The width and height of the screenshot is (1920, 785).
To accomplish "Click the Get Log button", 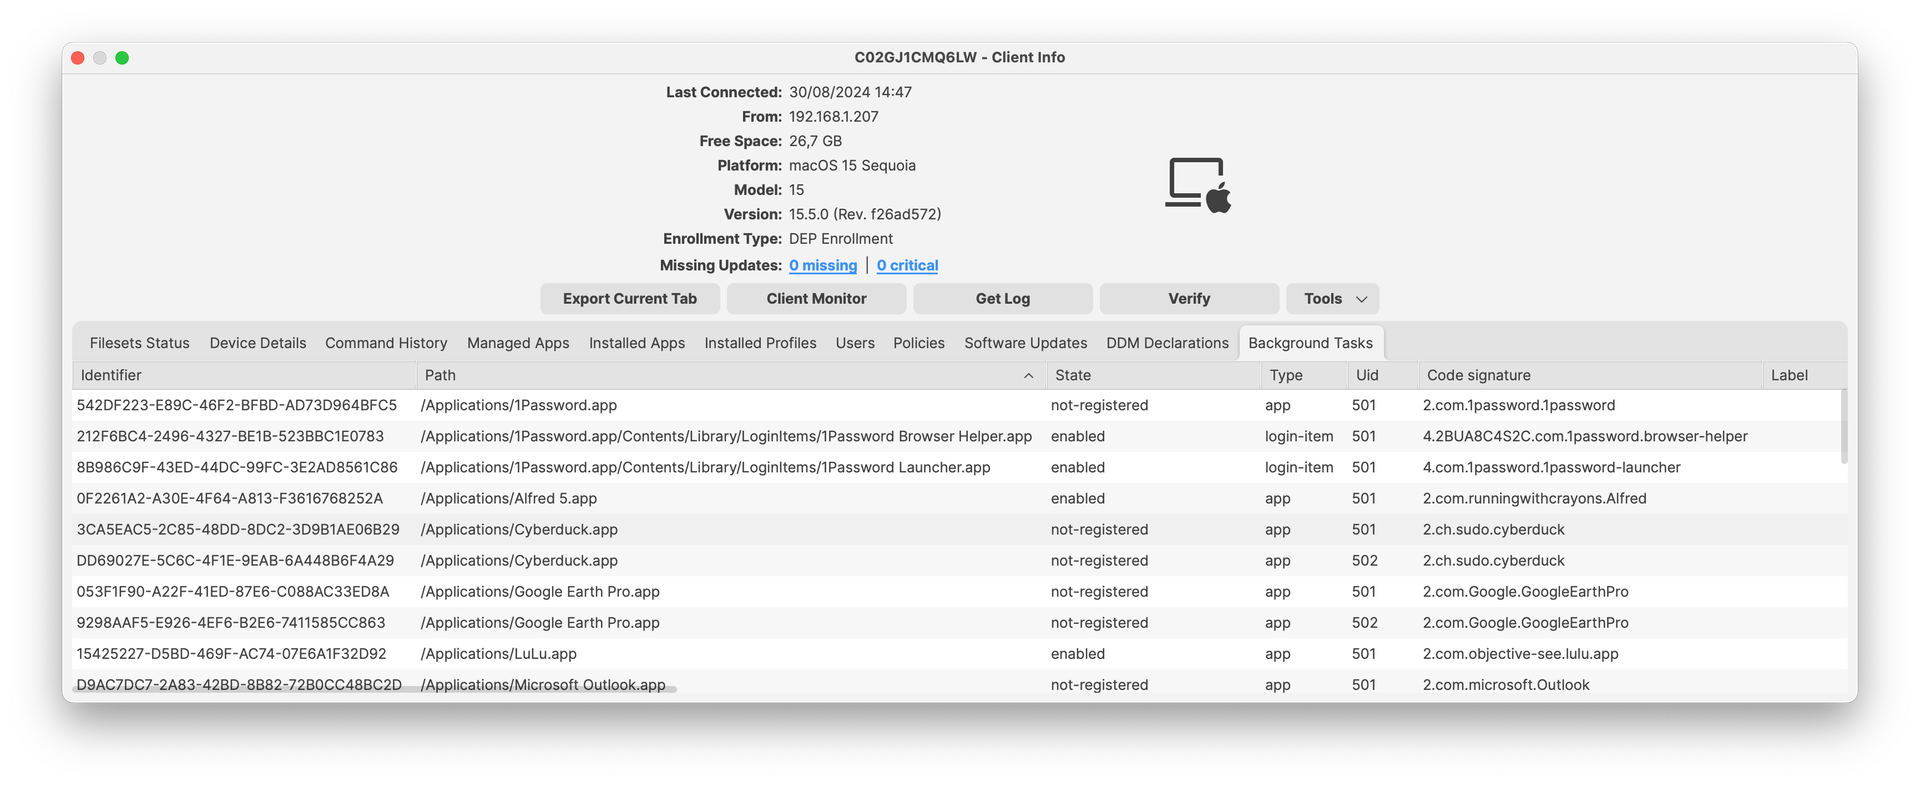I will click(1003, 299).
